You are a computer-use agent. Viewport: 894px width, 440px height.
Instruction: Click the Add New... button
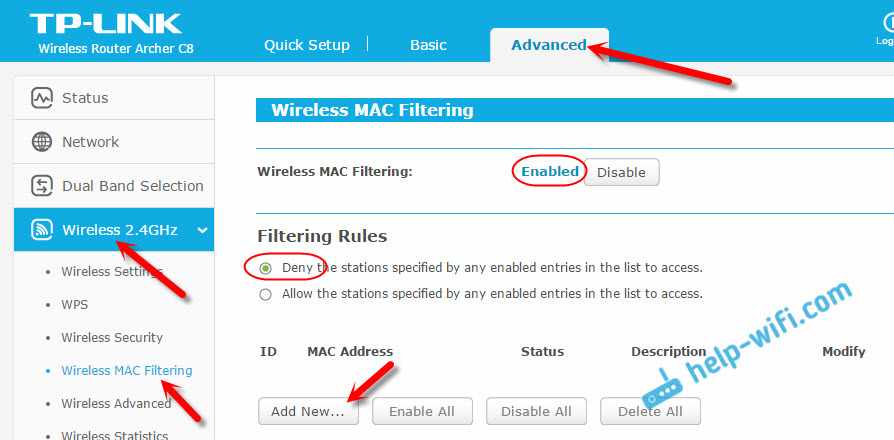(x=308, y=412)
